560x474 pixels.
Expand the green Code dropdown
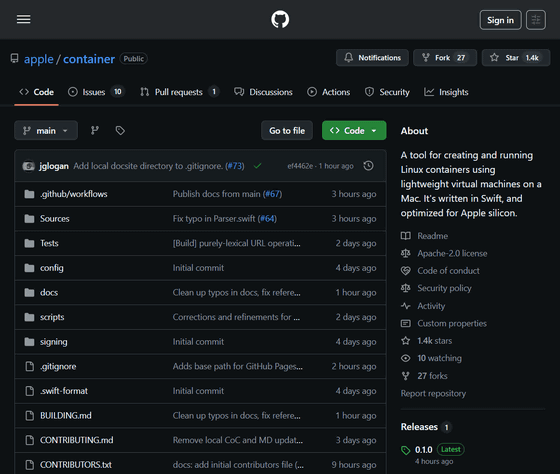(354, 130)
